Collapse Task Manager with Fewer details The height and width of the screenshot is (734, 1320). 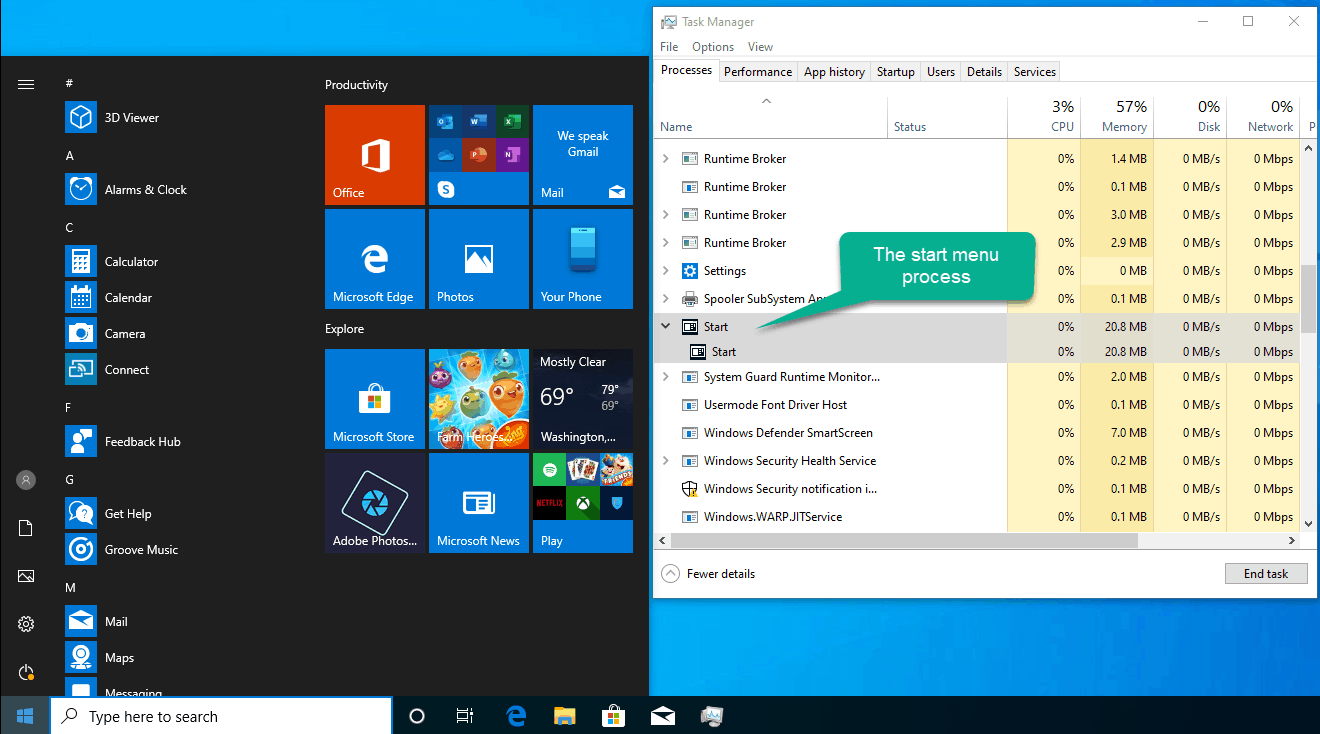[x=708, y=574]
